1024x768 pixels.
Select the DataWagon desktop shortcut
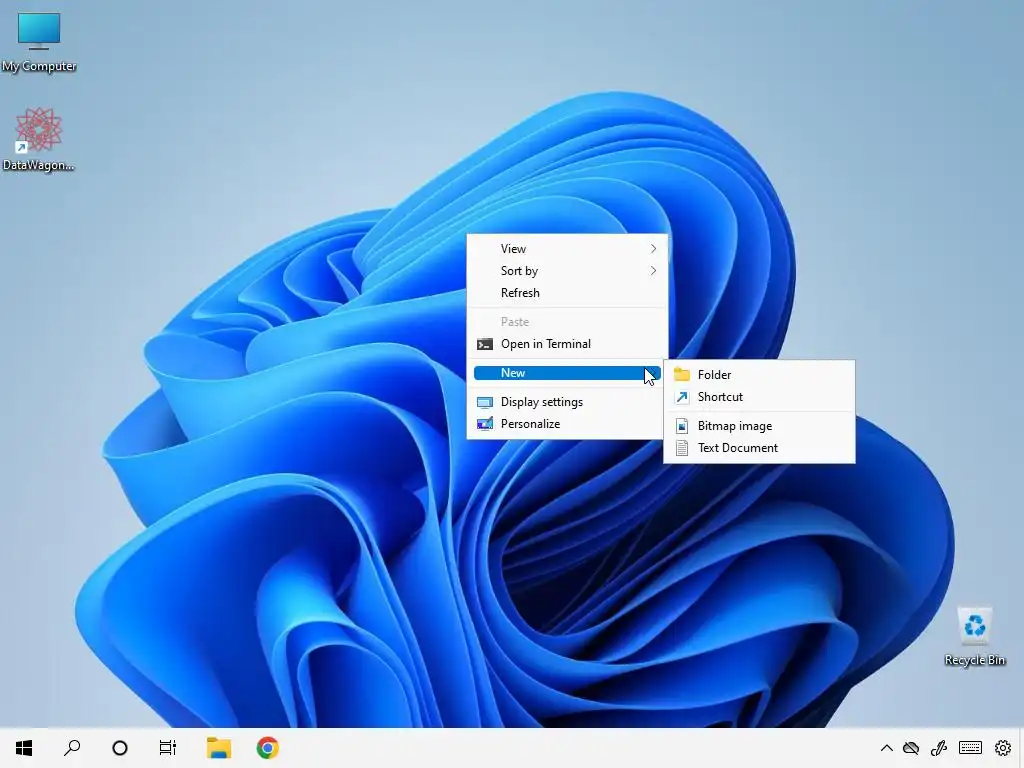pos(39,140)
